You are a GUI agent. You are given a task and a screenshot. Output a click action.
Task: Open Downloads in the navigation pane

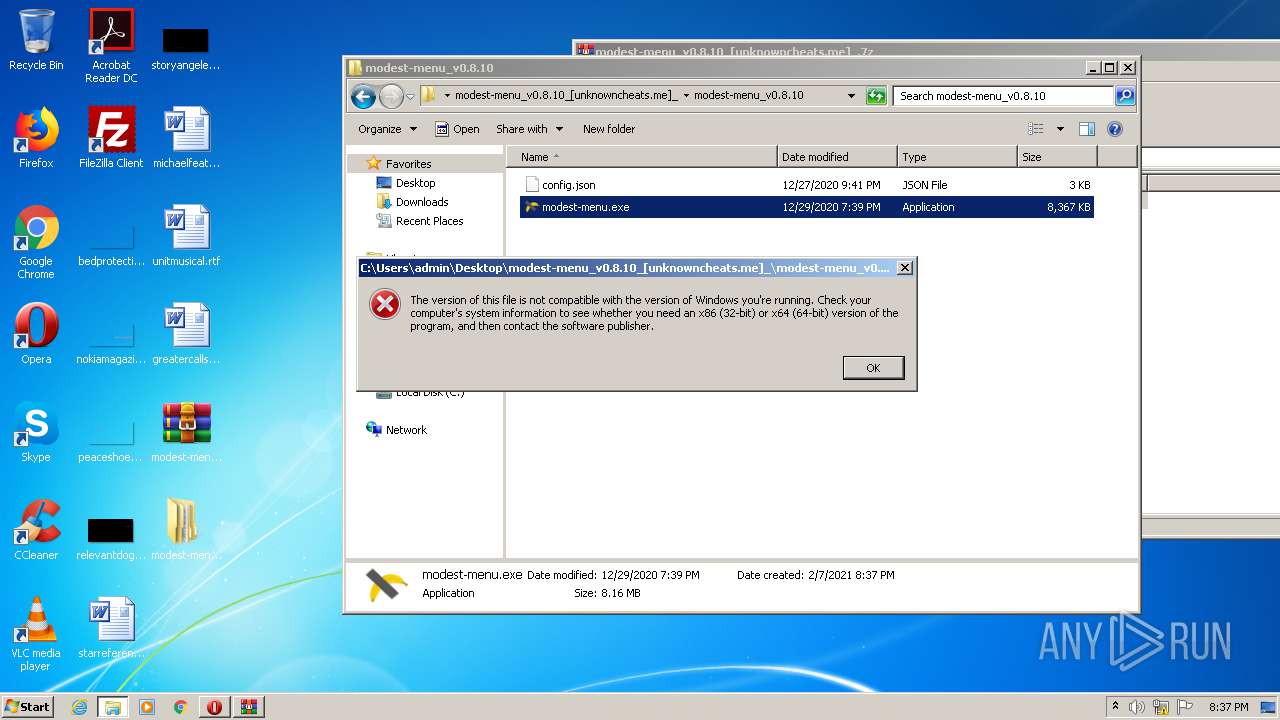[x=422, y=202]
